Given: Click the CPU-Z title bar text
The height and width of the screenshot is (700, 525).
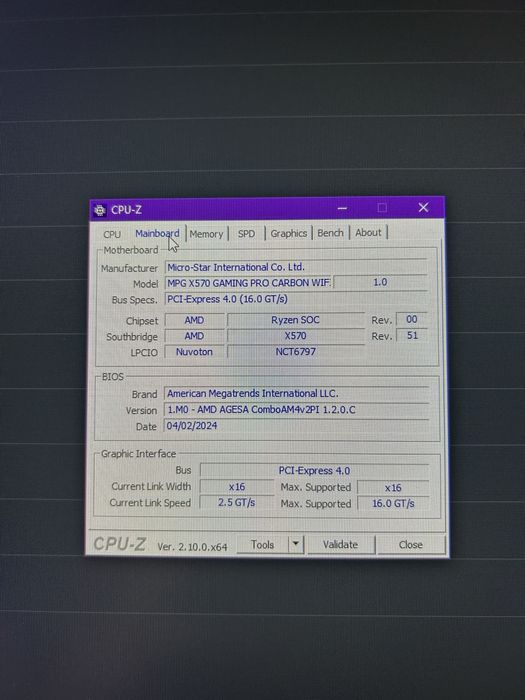Looking at the screenshot, I should [x=126, y=210].
